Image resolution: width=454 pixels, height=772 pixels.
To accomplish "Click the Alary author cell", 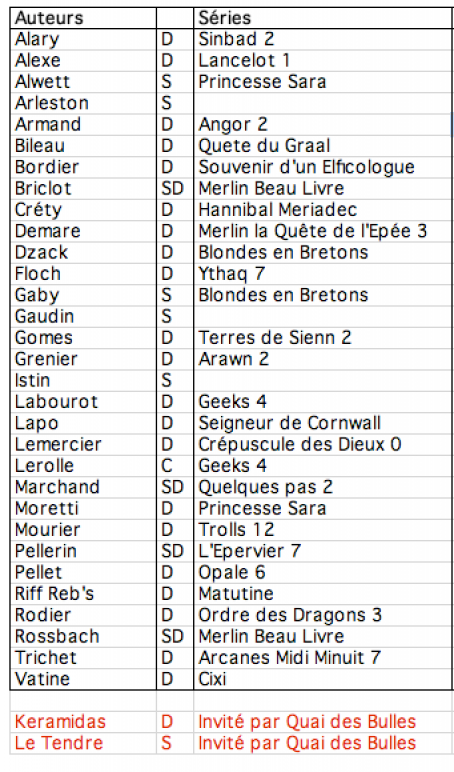I will click(x=83, y=39).
